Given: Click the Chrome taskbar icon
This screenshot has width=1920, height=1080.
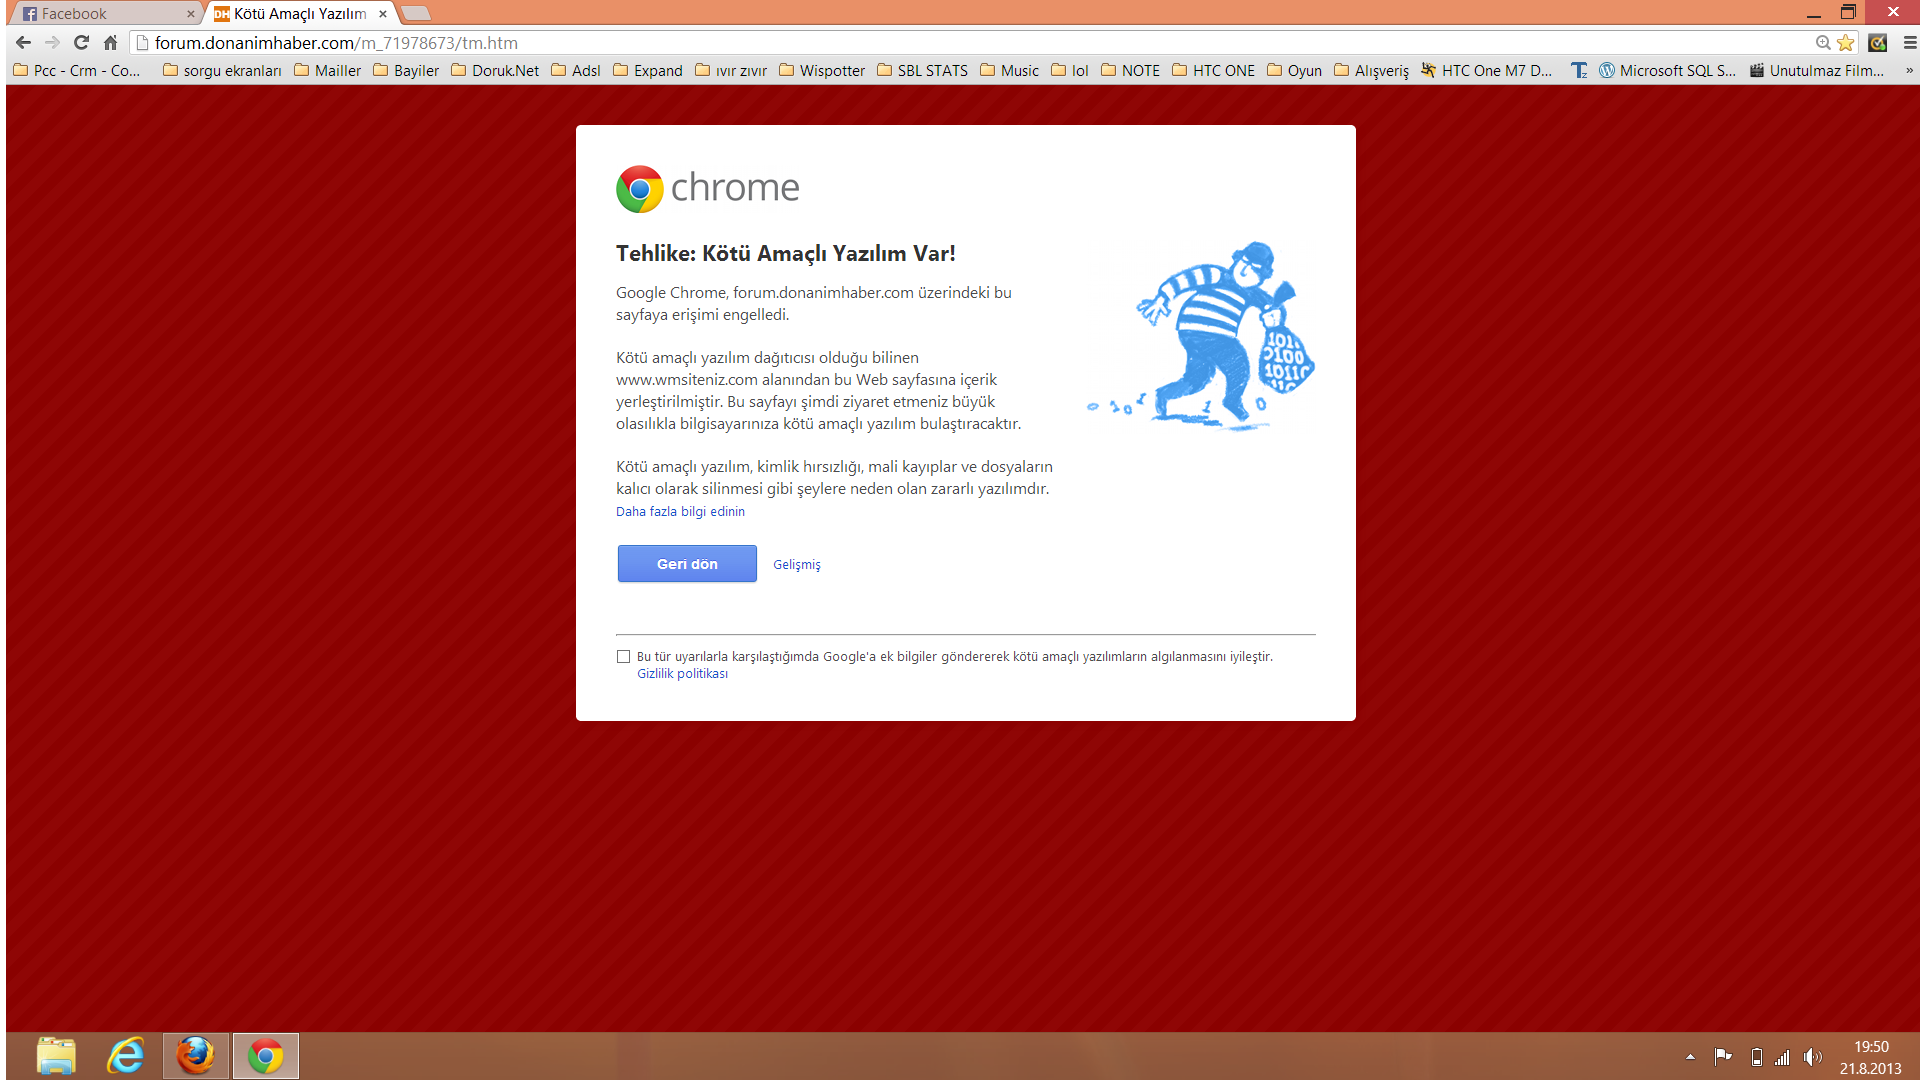Looking at the screenshot, I should [x=266, y=1056].
